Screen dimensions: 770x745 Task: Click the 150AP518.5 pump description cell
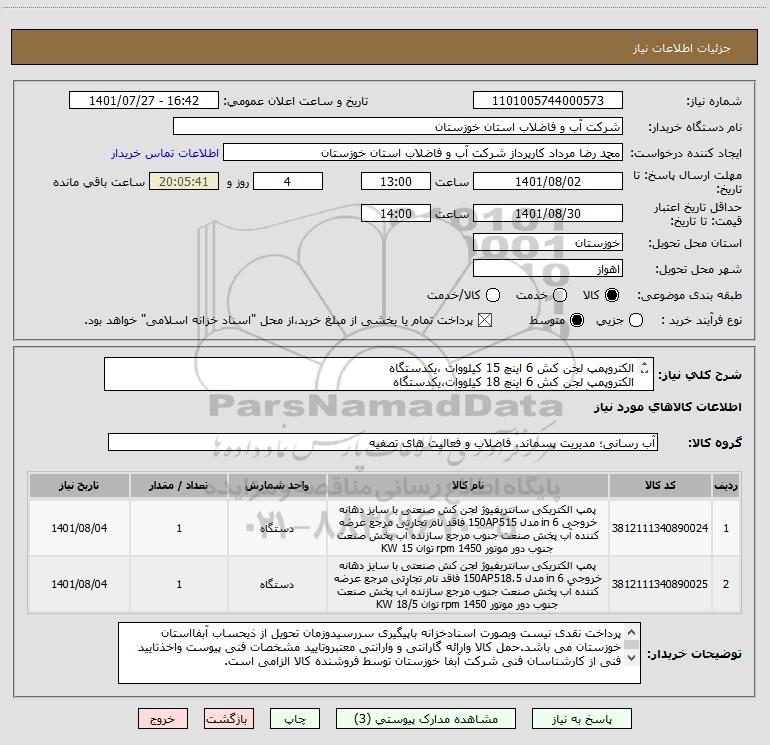click(468, 584)
